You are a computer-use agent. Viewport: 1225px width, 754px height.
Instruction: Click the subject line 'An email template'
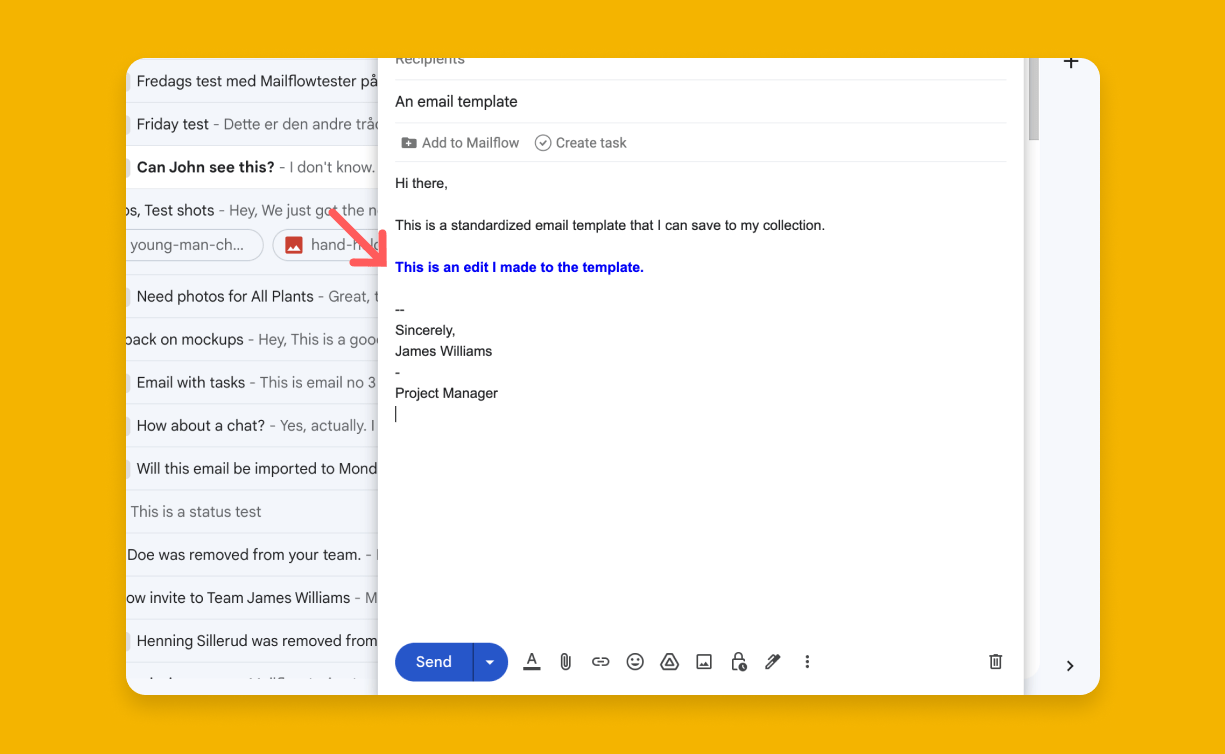[456, 101]
